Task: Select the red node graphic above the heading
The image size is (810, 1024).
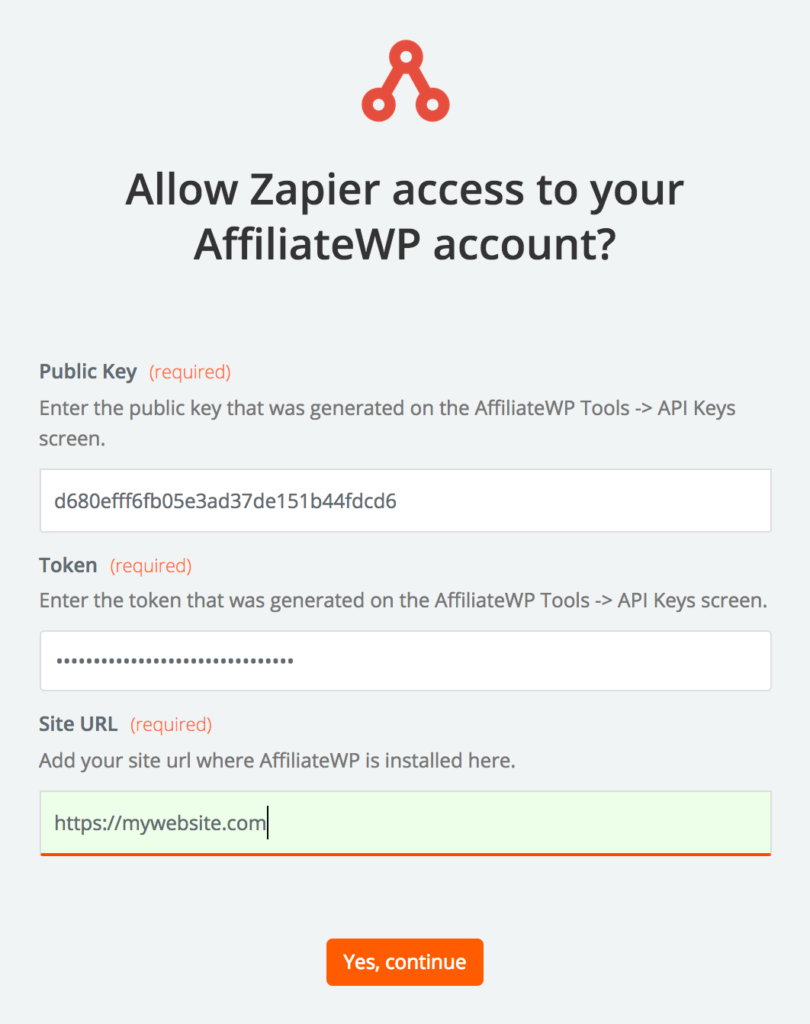Action: point(405,80)
